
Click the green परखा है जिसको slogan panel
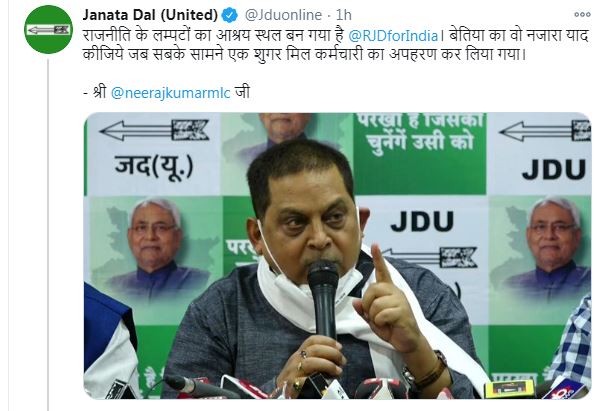(419, 153)
